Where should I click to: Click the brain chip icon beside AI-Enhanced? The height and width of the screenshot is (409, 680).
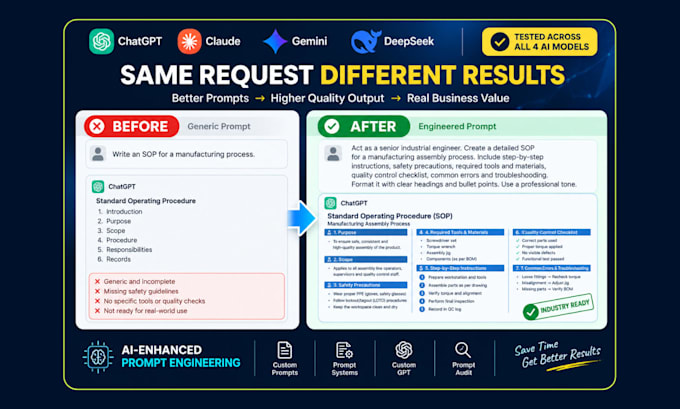[98, 357]
